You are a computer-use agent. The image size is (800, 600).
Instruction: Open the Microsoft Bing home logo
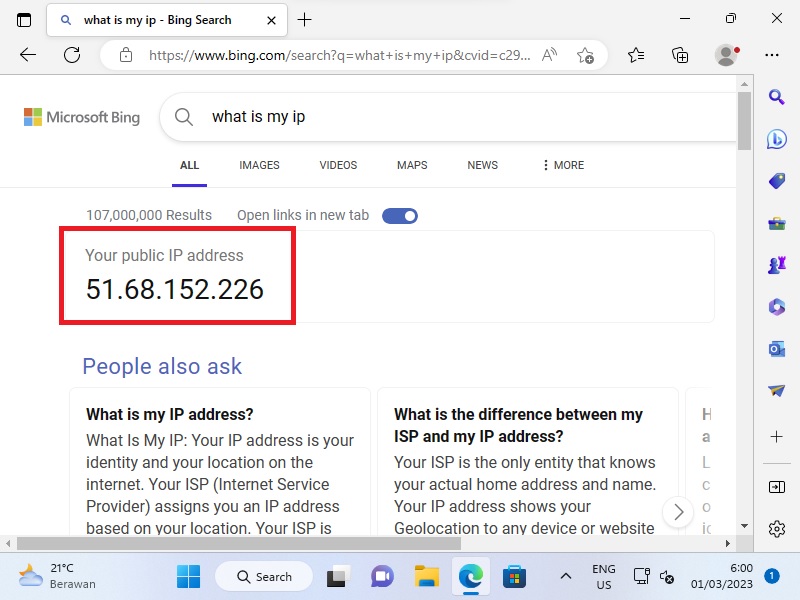(x=82, y=117)
